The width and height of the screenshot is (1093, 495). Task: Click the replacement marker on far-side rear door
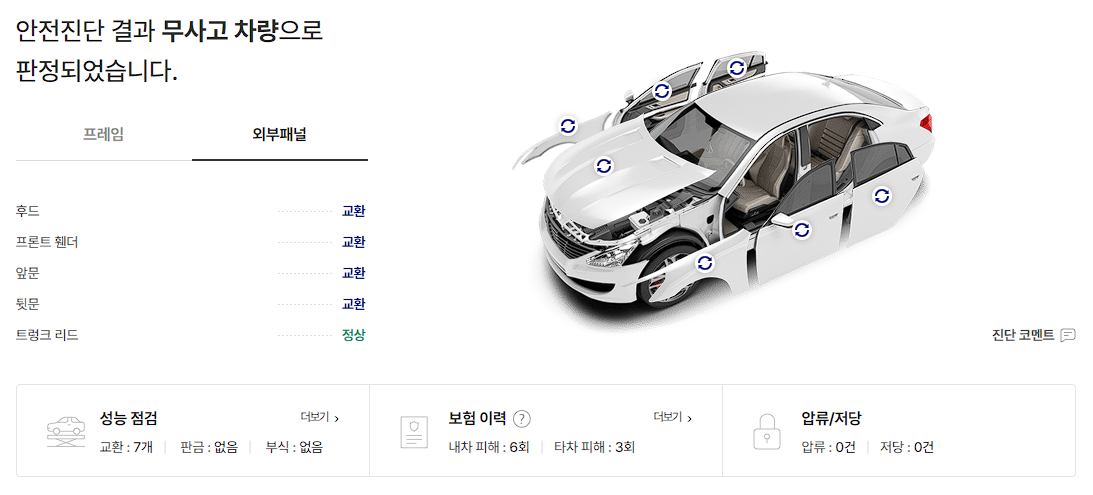tap(737, 68)
